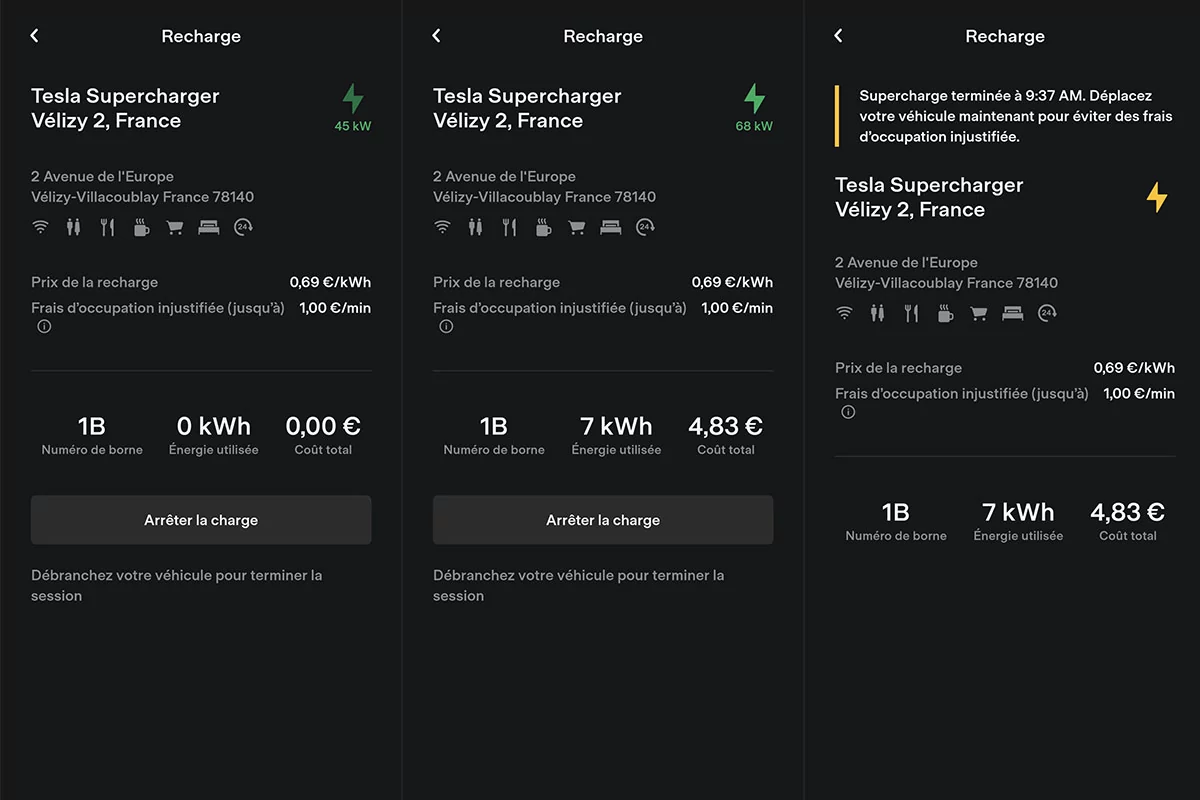Go back from the 45 kW Recharge screen
Image resolution: width=1200 pixels, height=800 pixels.
coord(34,36)
